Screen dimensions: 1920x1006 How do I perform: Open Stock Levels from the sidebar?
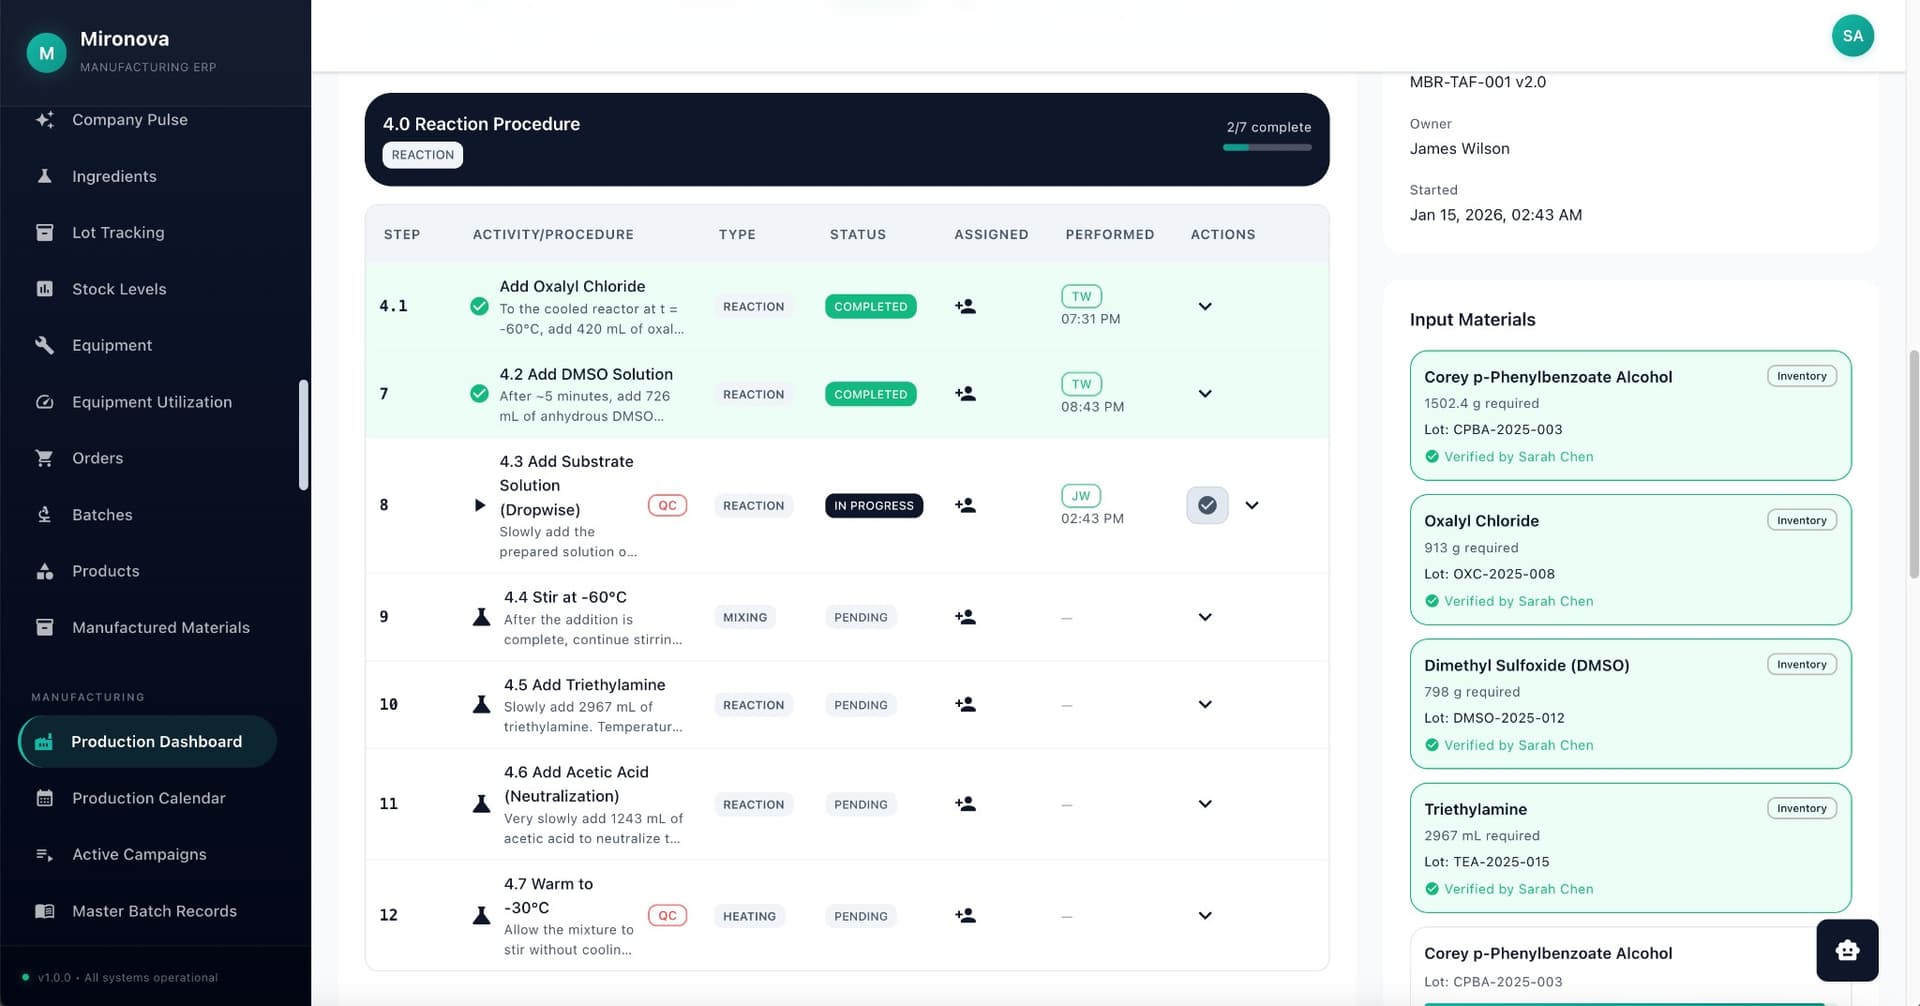(119, 288)
